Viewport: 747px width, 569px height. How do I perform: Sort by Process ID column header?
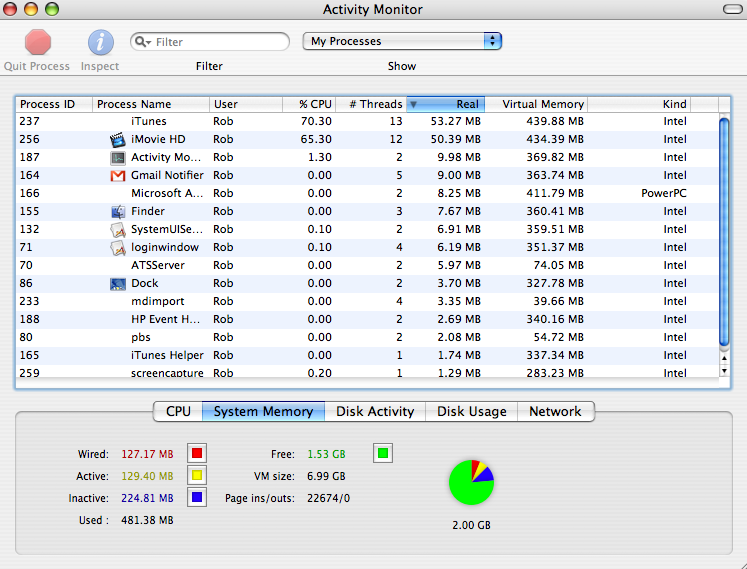[54, 104]
